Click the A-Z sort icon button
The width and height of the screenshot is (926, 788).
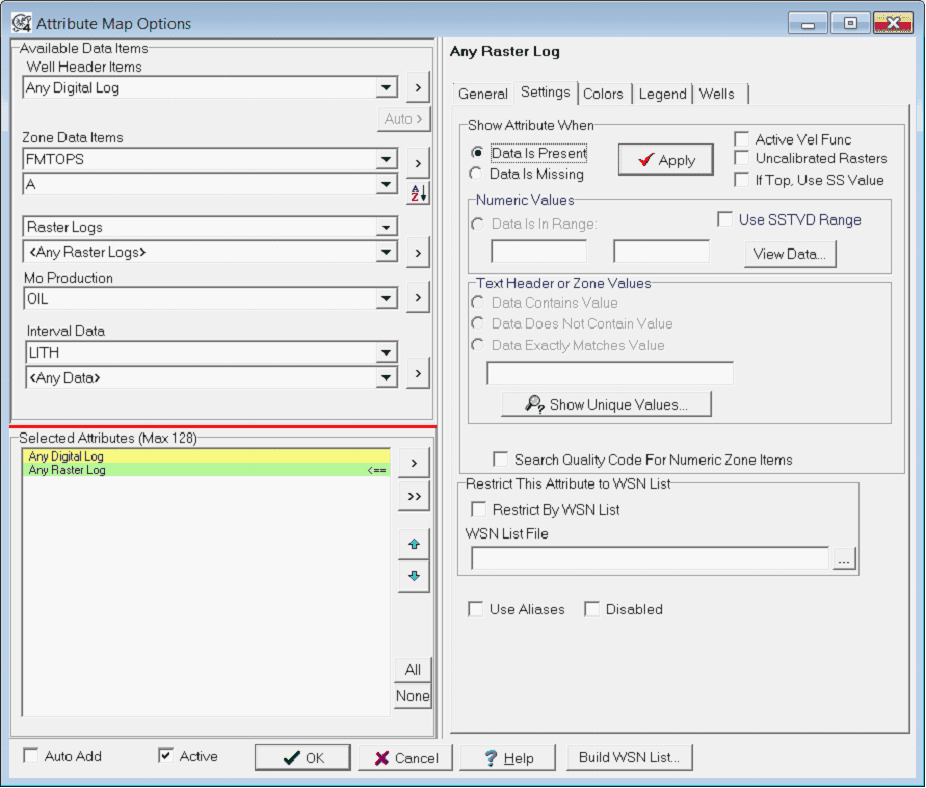417,194
